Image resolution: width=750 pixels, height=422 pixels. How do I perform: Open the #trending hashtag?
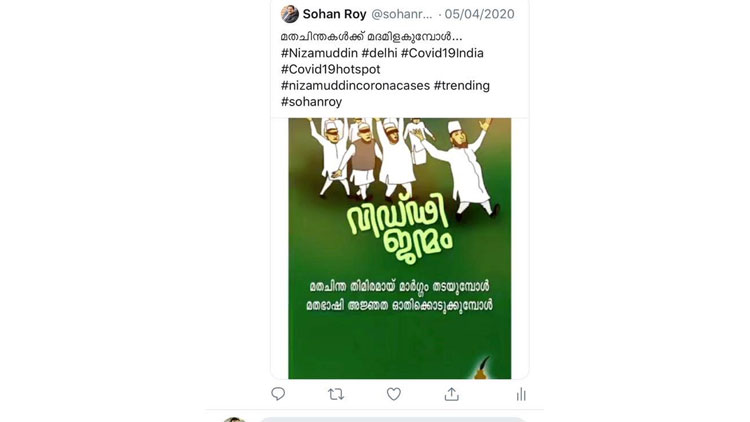[462, 86]
